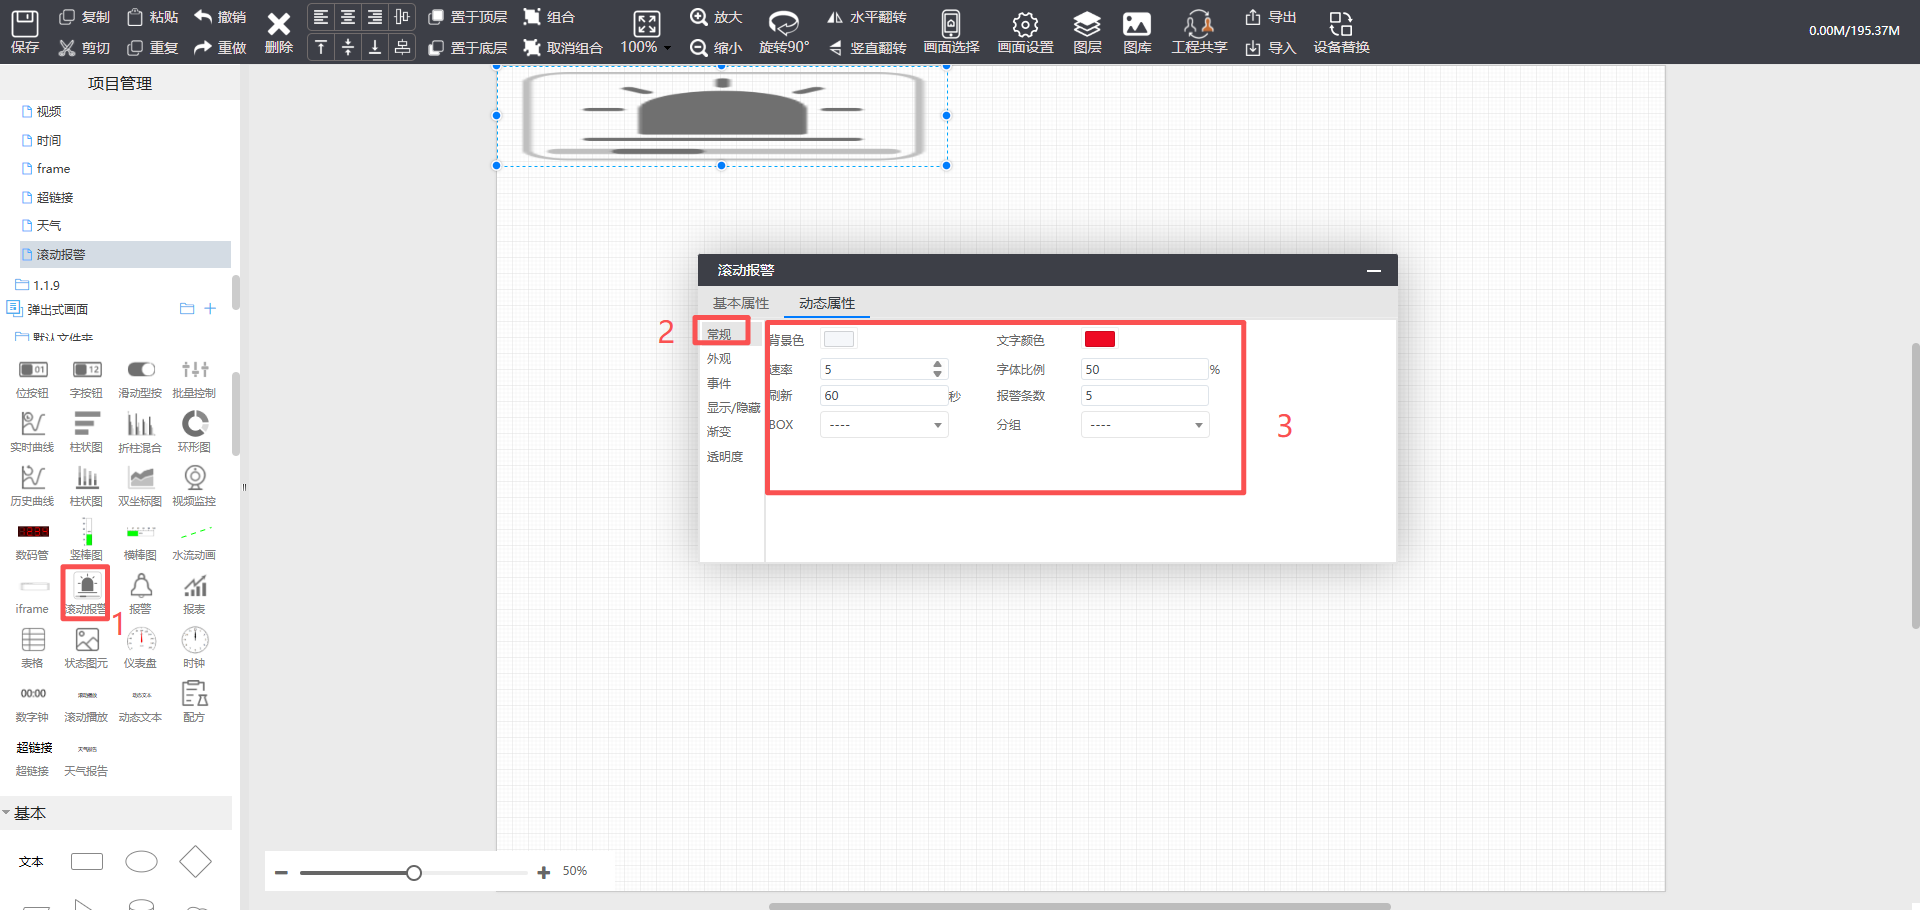1920x910 pixels.
Task: Click the 设备替换 device replace button
Action: [x=1341, y=31]
